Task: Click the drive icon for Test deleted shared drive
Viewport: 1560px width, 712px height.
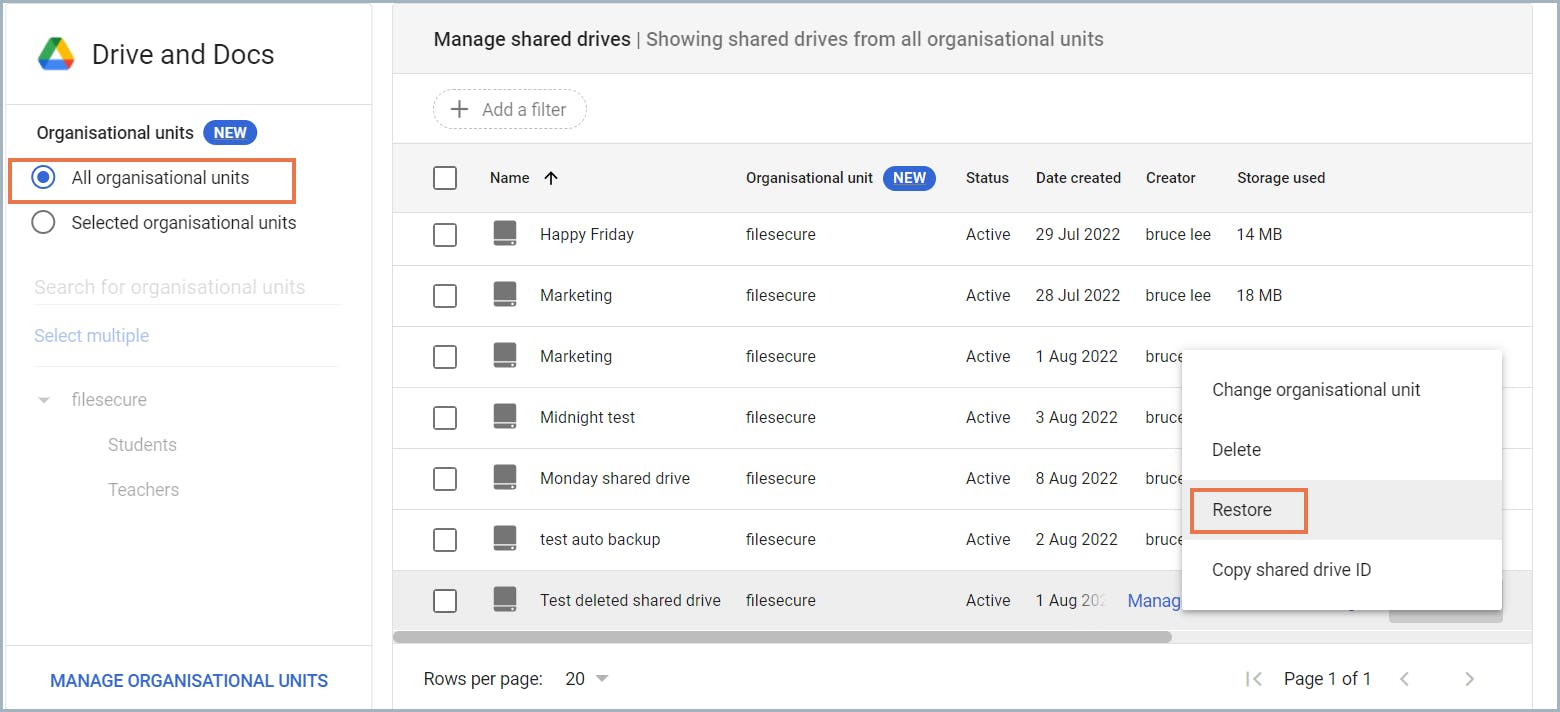Action: tap(505, 600)
